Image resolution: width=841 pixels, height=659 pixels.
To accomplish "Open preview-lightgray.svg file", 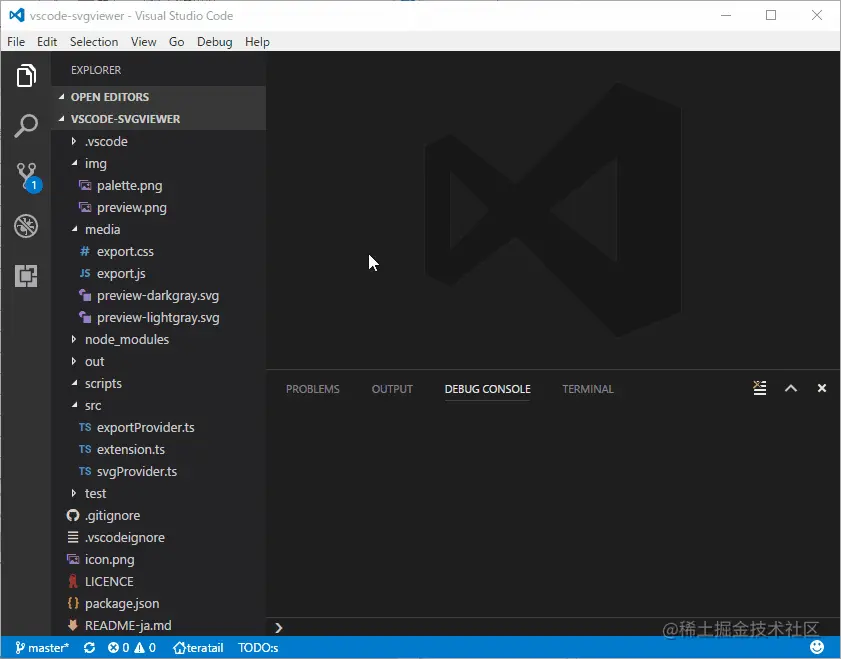I will (x=159, y=317).
